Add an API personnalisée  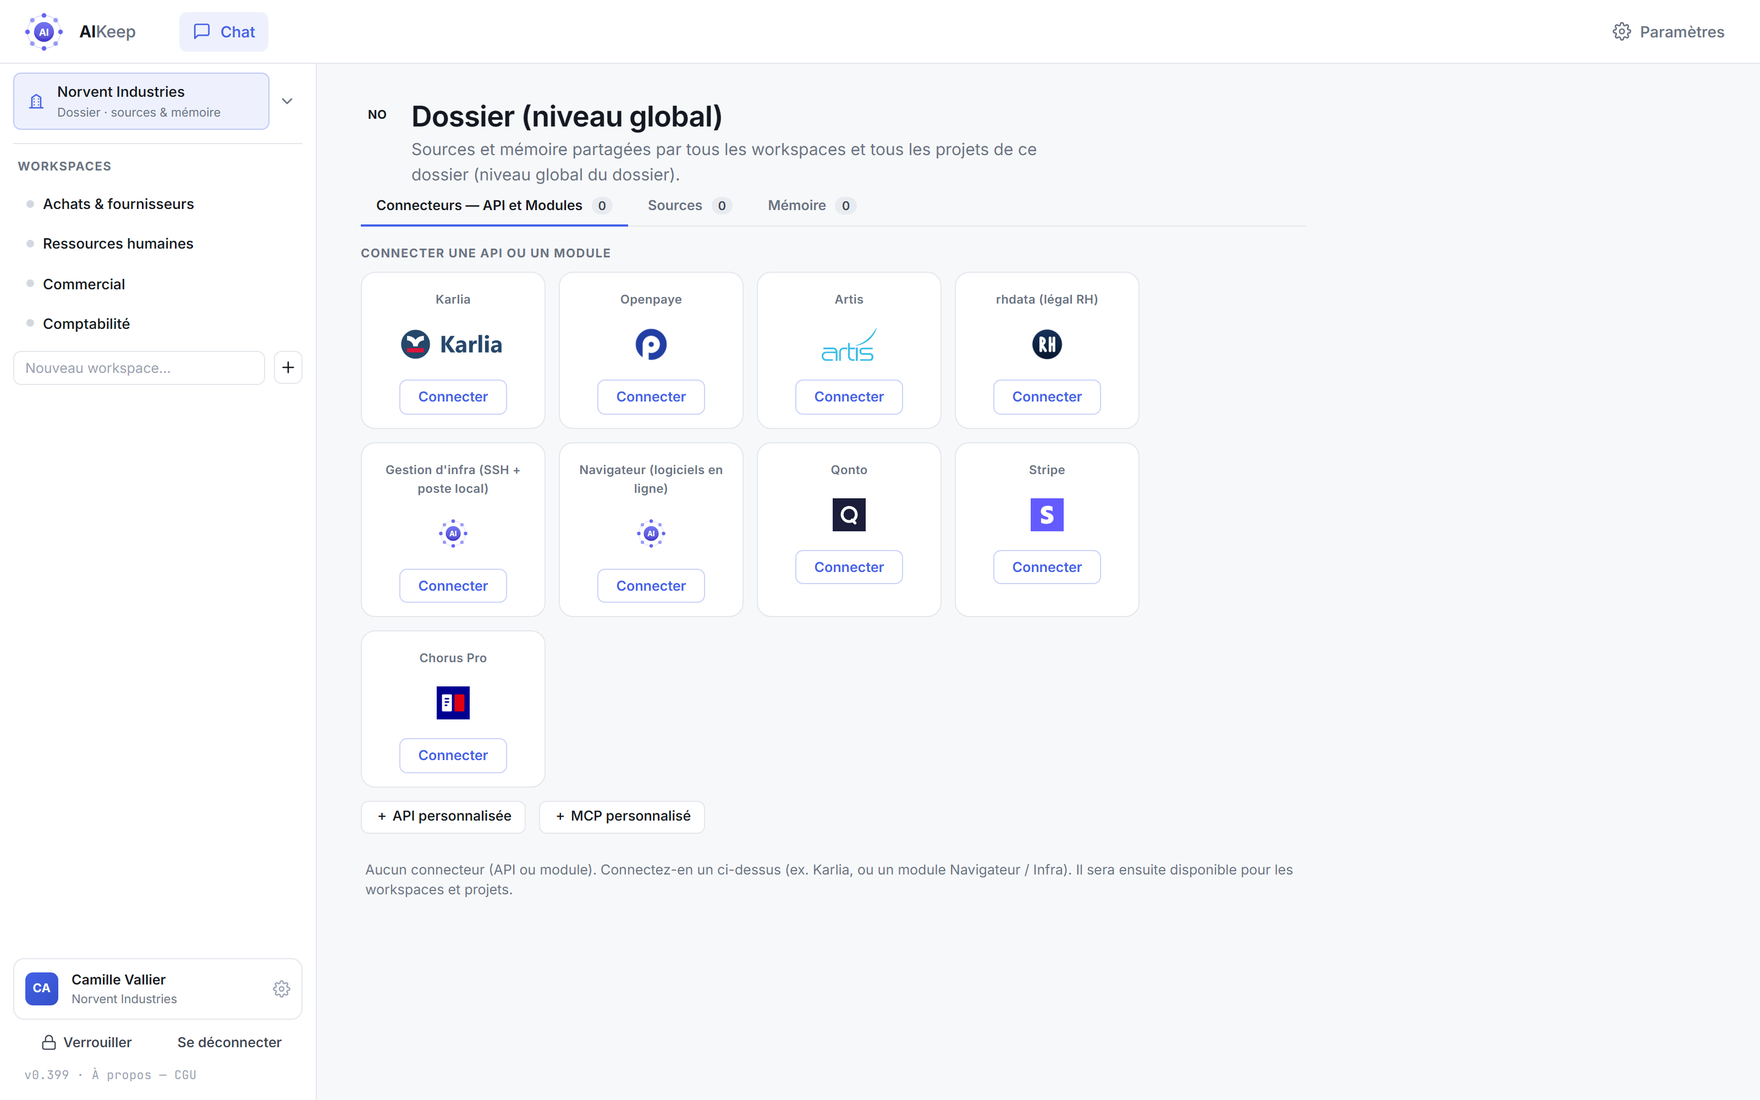point(444,816)
